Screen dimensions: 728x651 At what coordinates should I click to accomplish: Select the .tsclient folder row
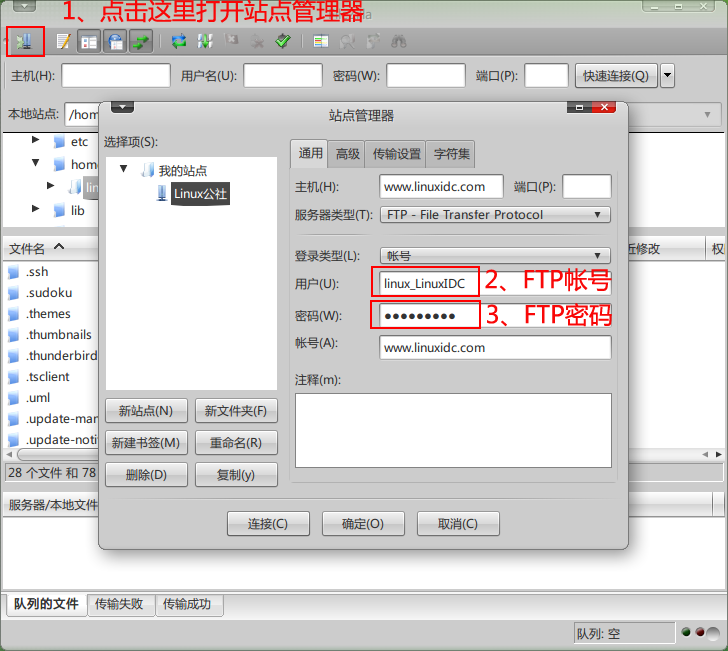point(52,377)
